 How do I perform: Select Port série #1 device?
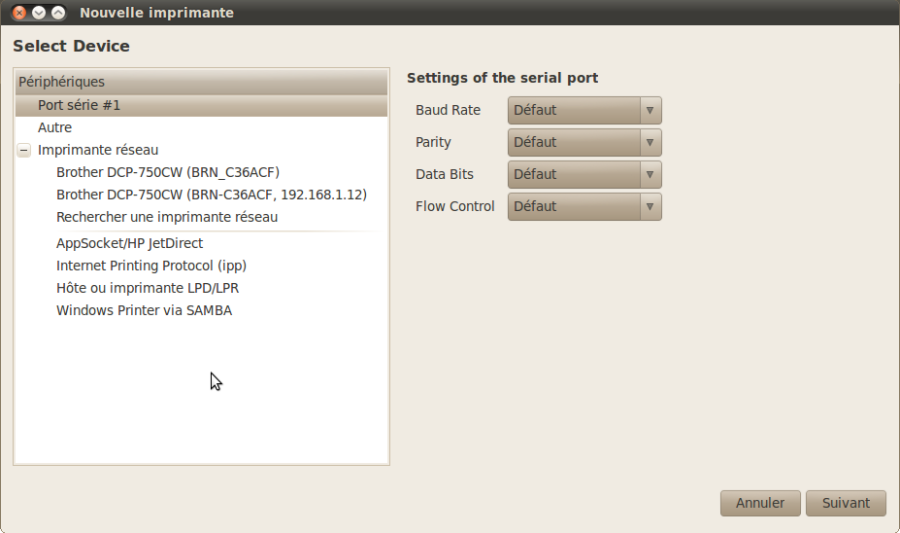pos(201,106)
